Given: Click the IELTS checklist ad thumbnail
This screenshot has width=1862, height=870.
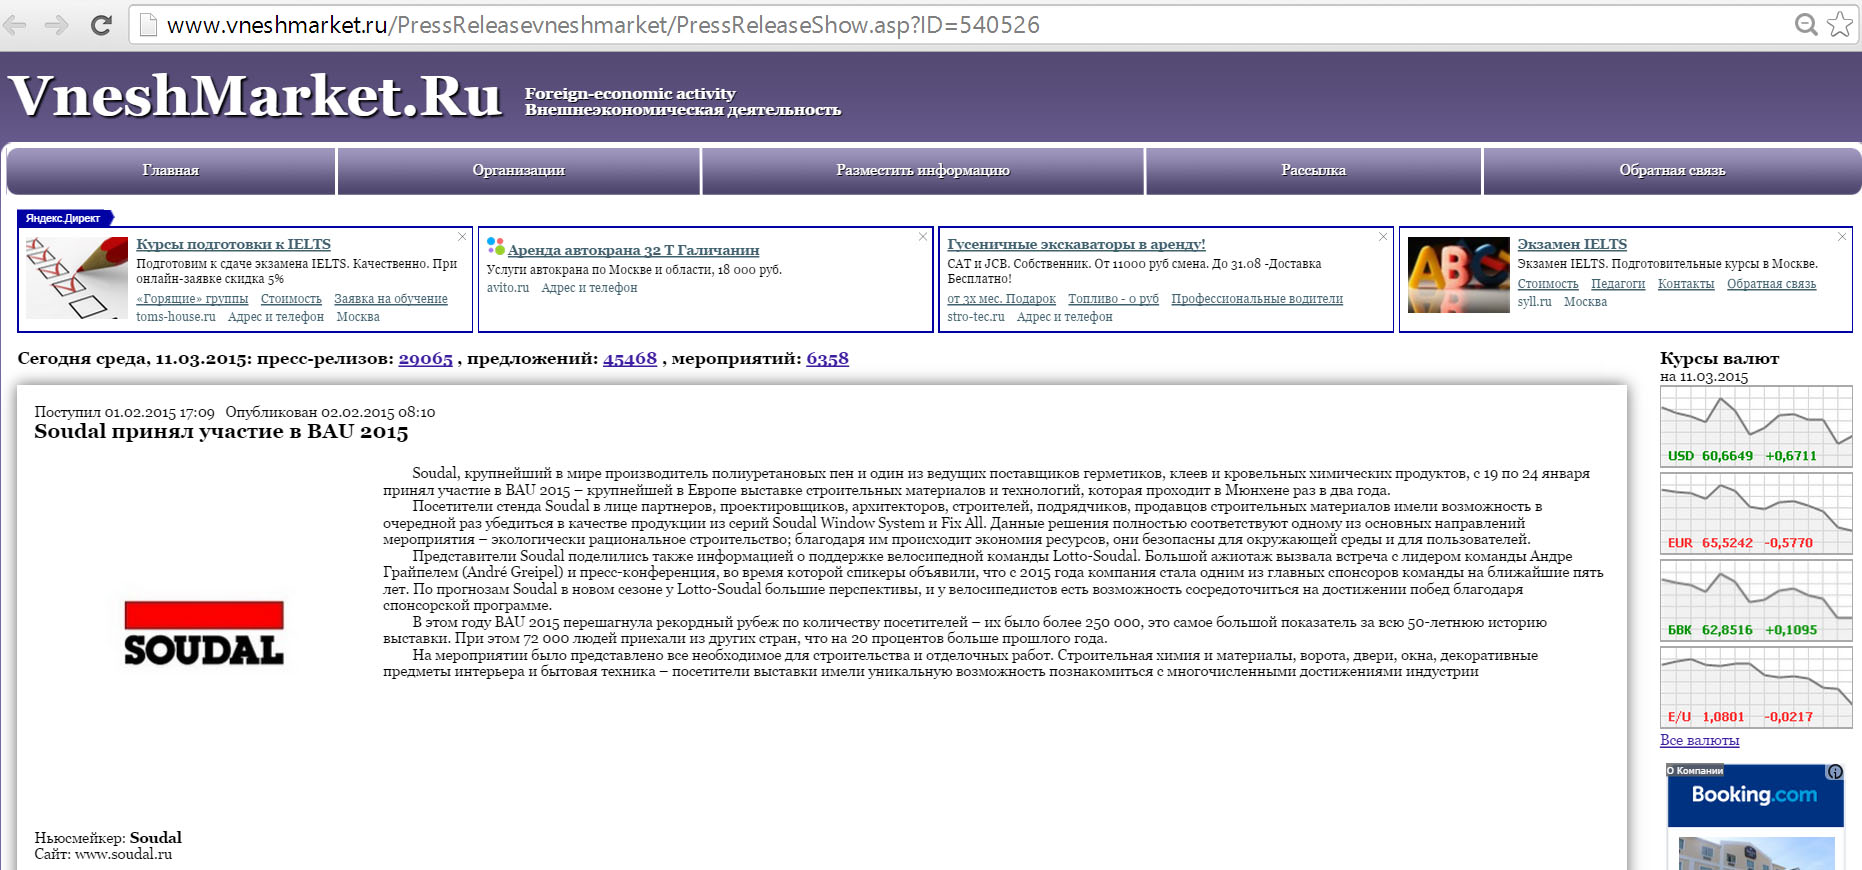Looking at the screenshot, I should (x=77, y=278).
